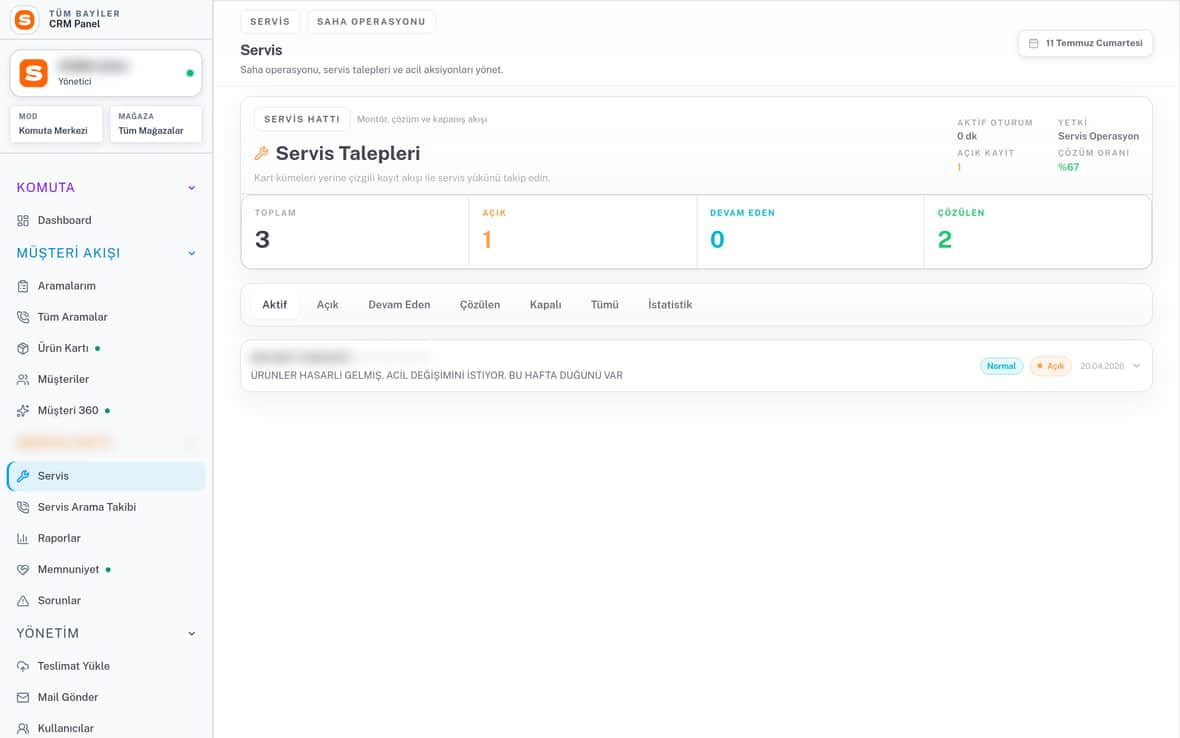Click the %67 çözüm oranı value

click(x=1068, y=167)
